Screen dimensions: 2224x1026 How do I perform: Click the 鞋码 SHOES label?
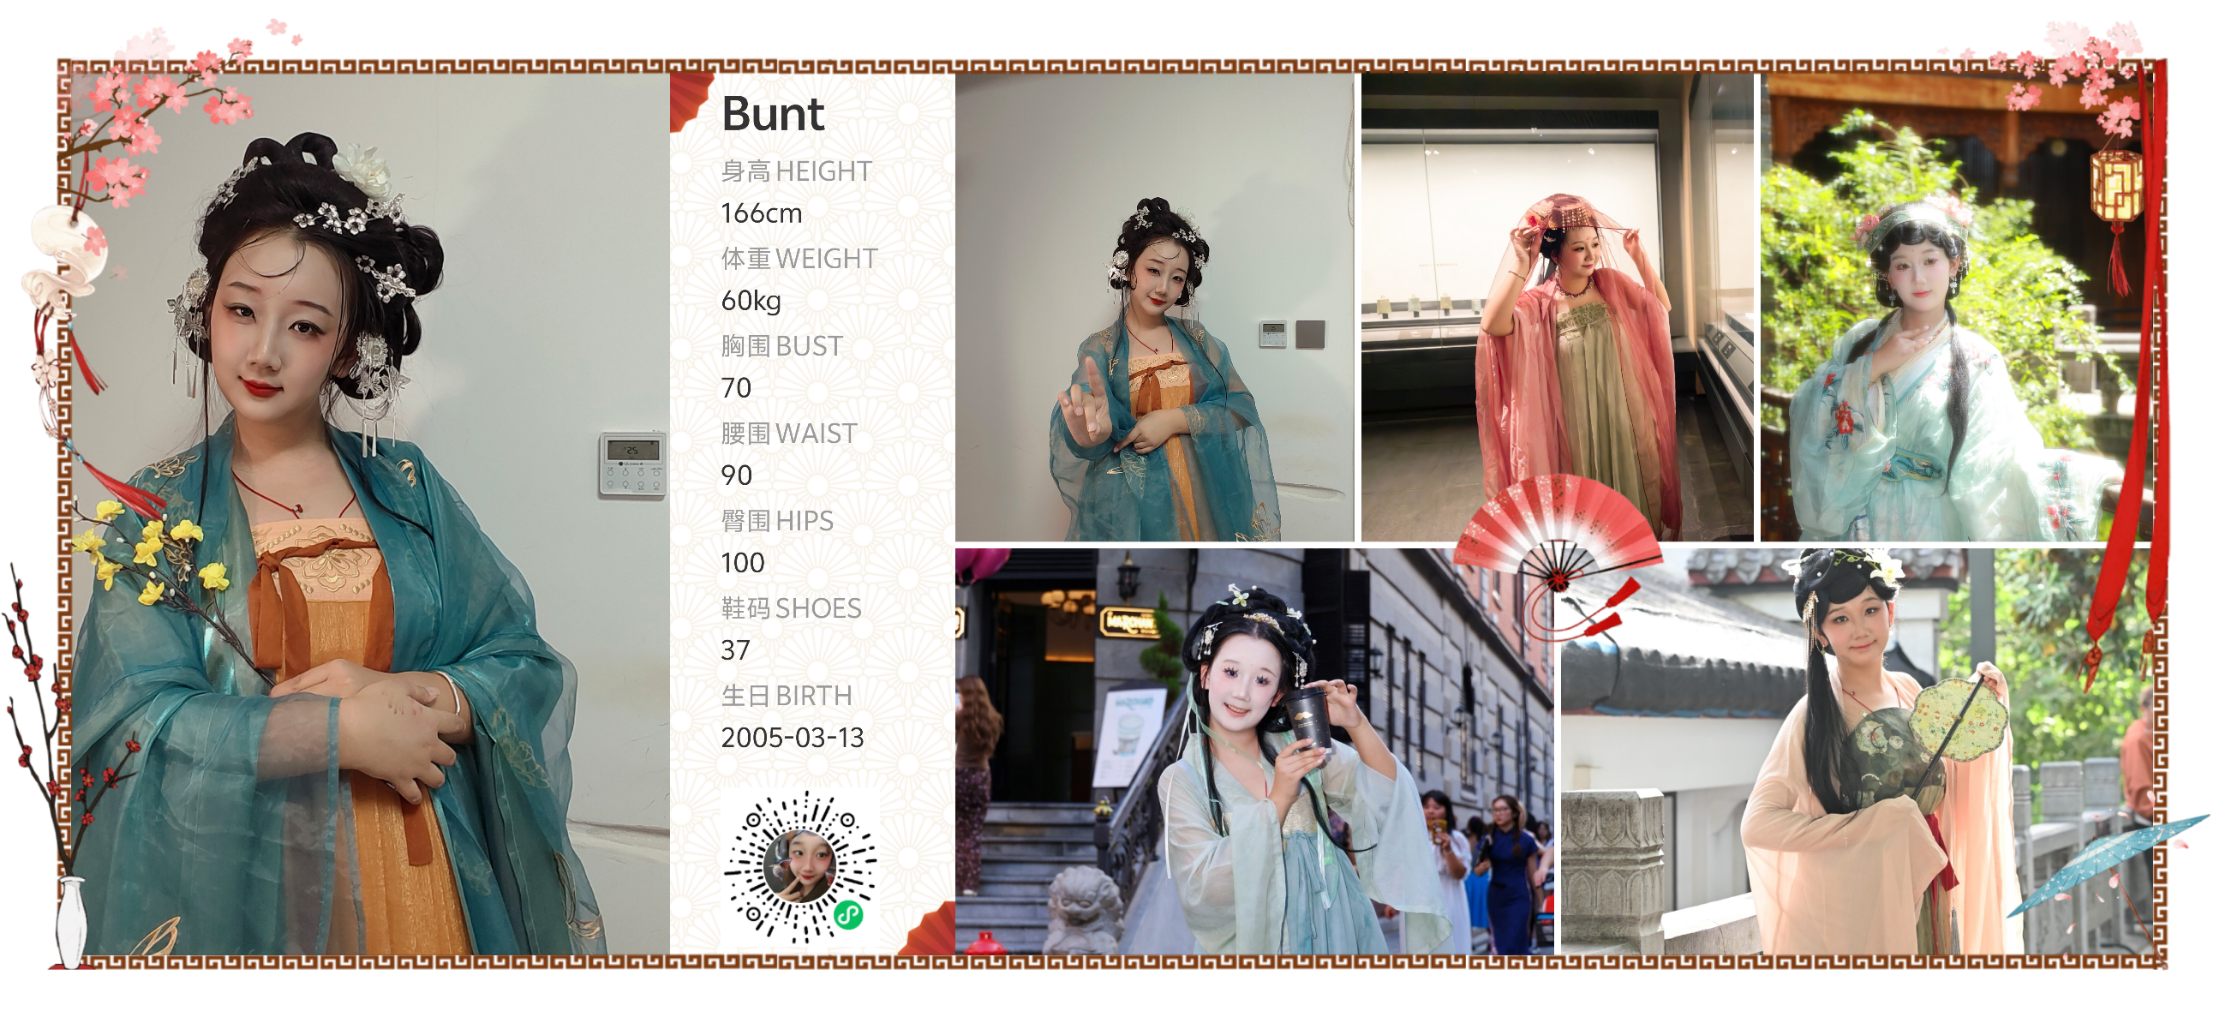(x=791, y=608)
